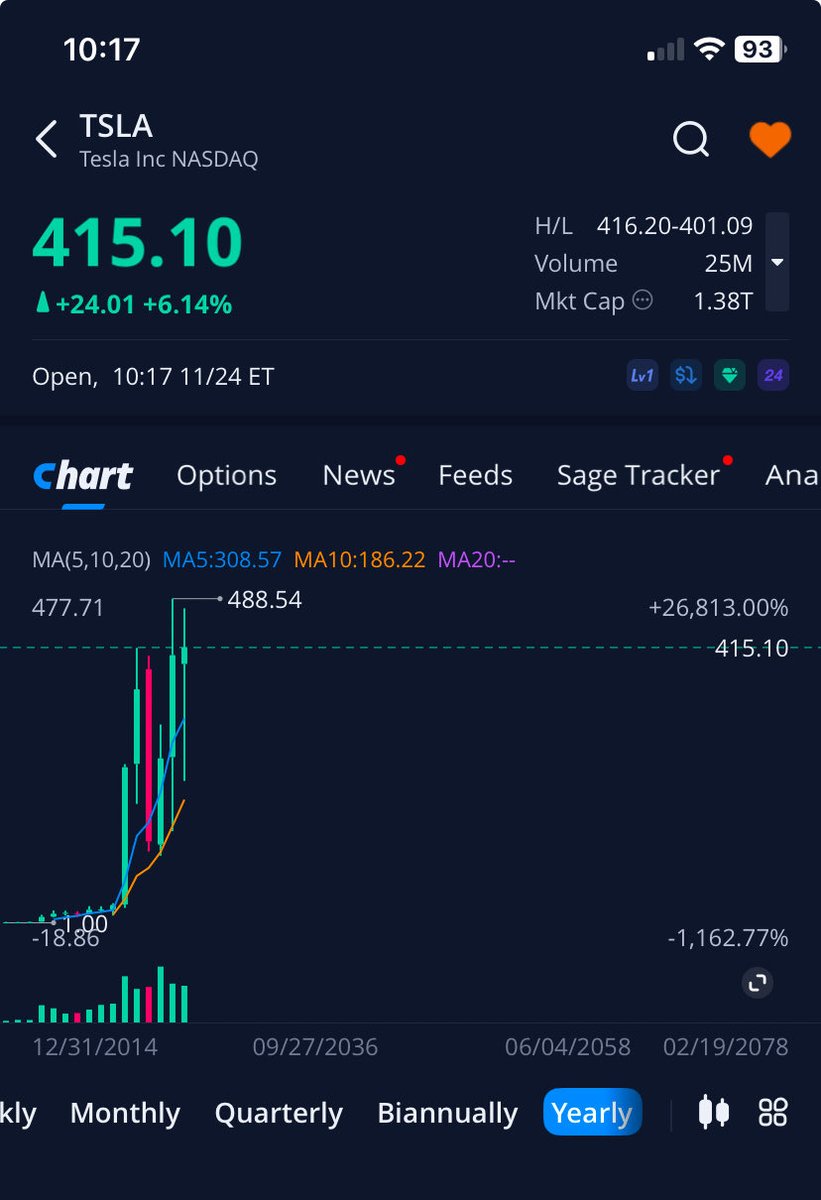The height and width of the screenshot is (1200, 821).
Task: Open search with the magnifier icon
Action: (x=690, y=140)
